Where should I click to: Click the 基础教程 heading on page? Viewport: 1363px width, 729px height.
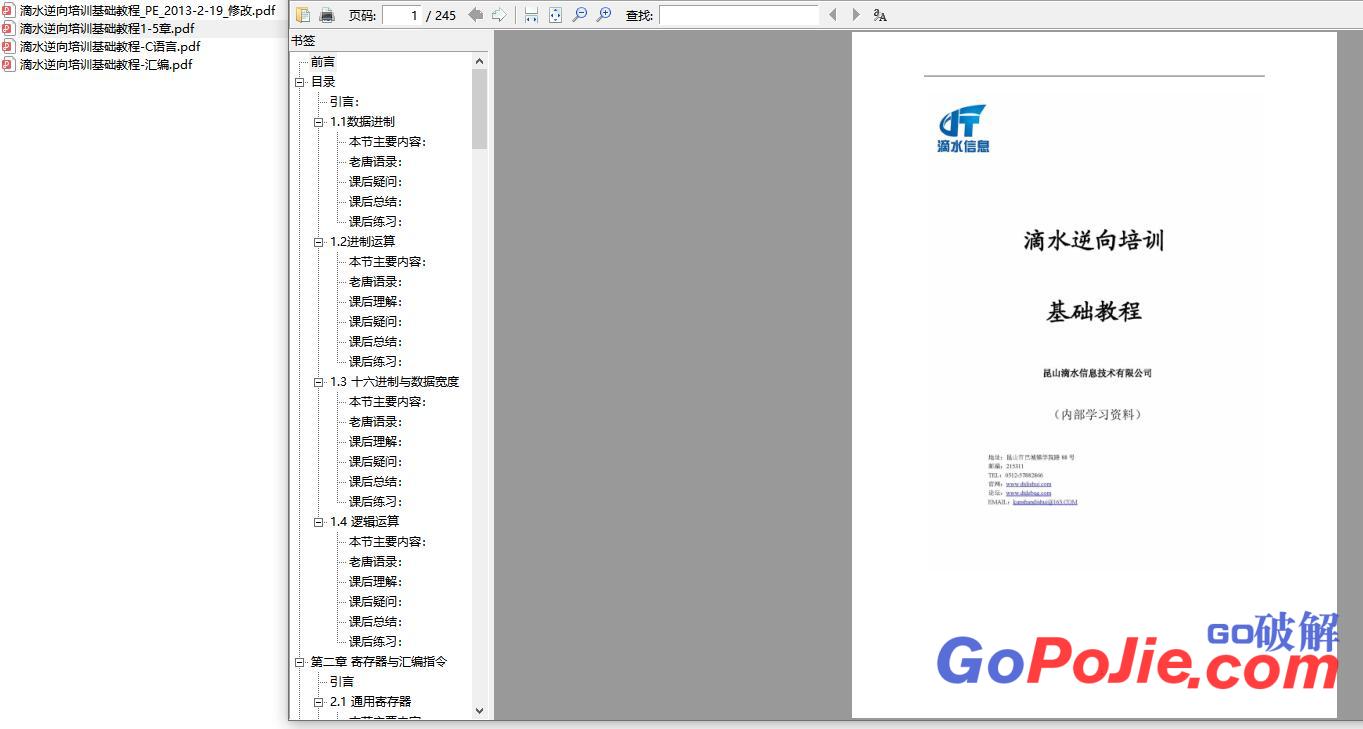(x=1094, y=311)
